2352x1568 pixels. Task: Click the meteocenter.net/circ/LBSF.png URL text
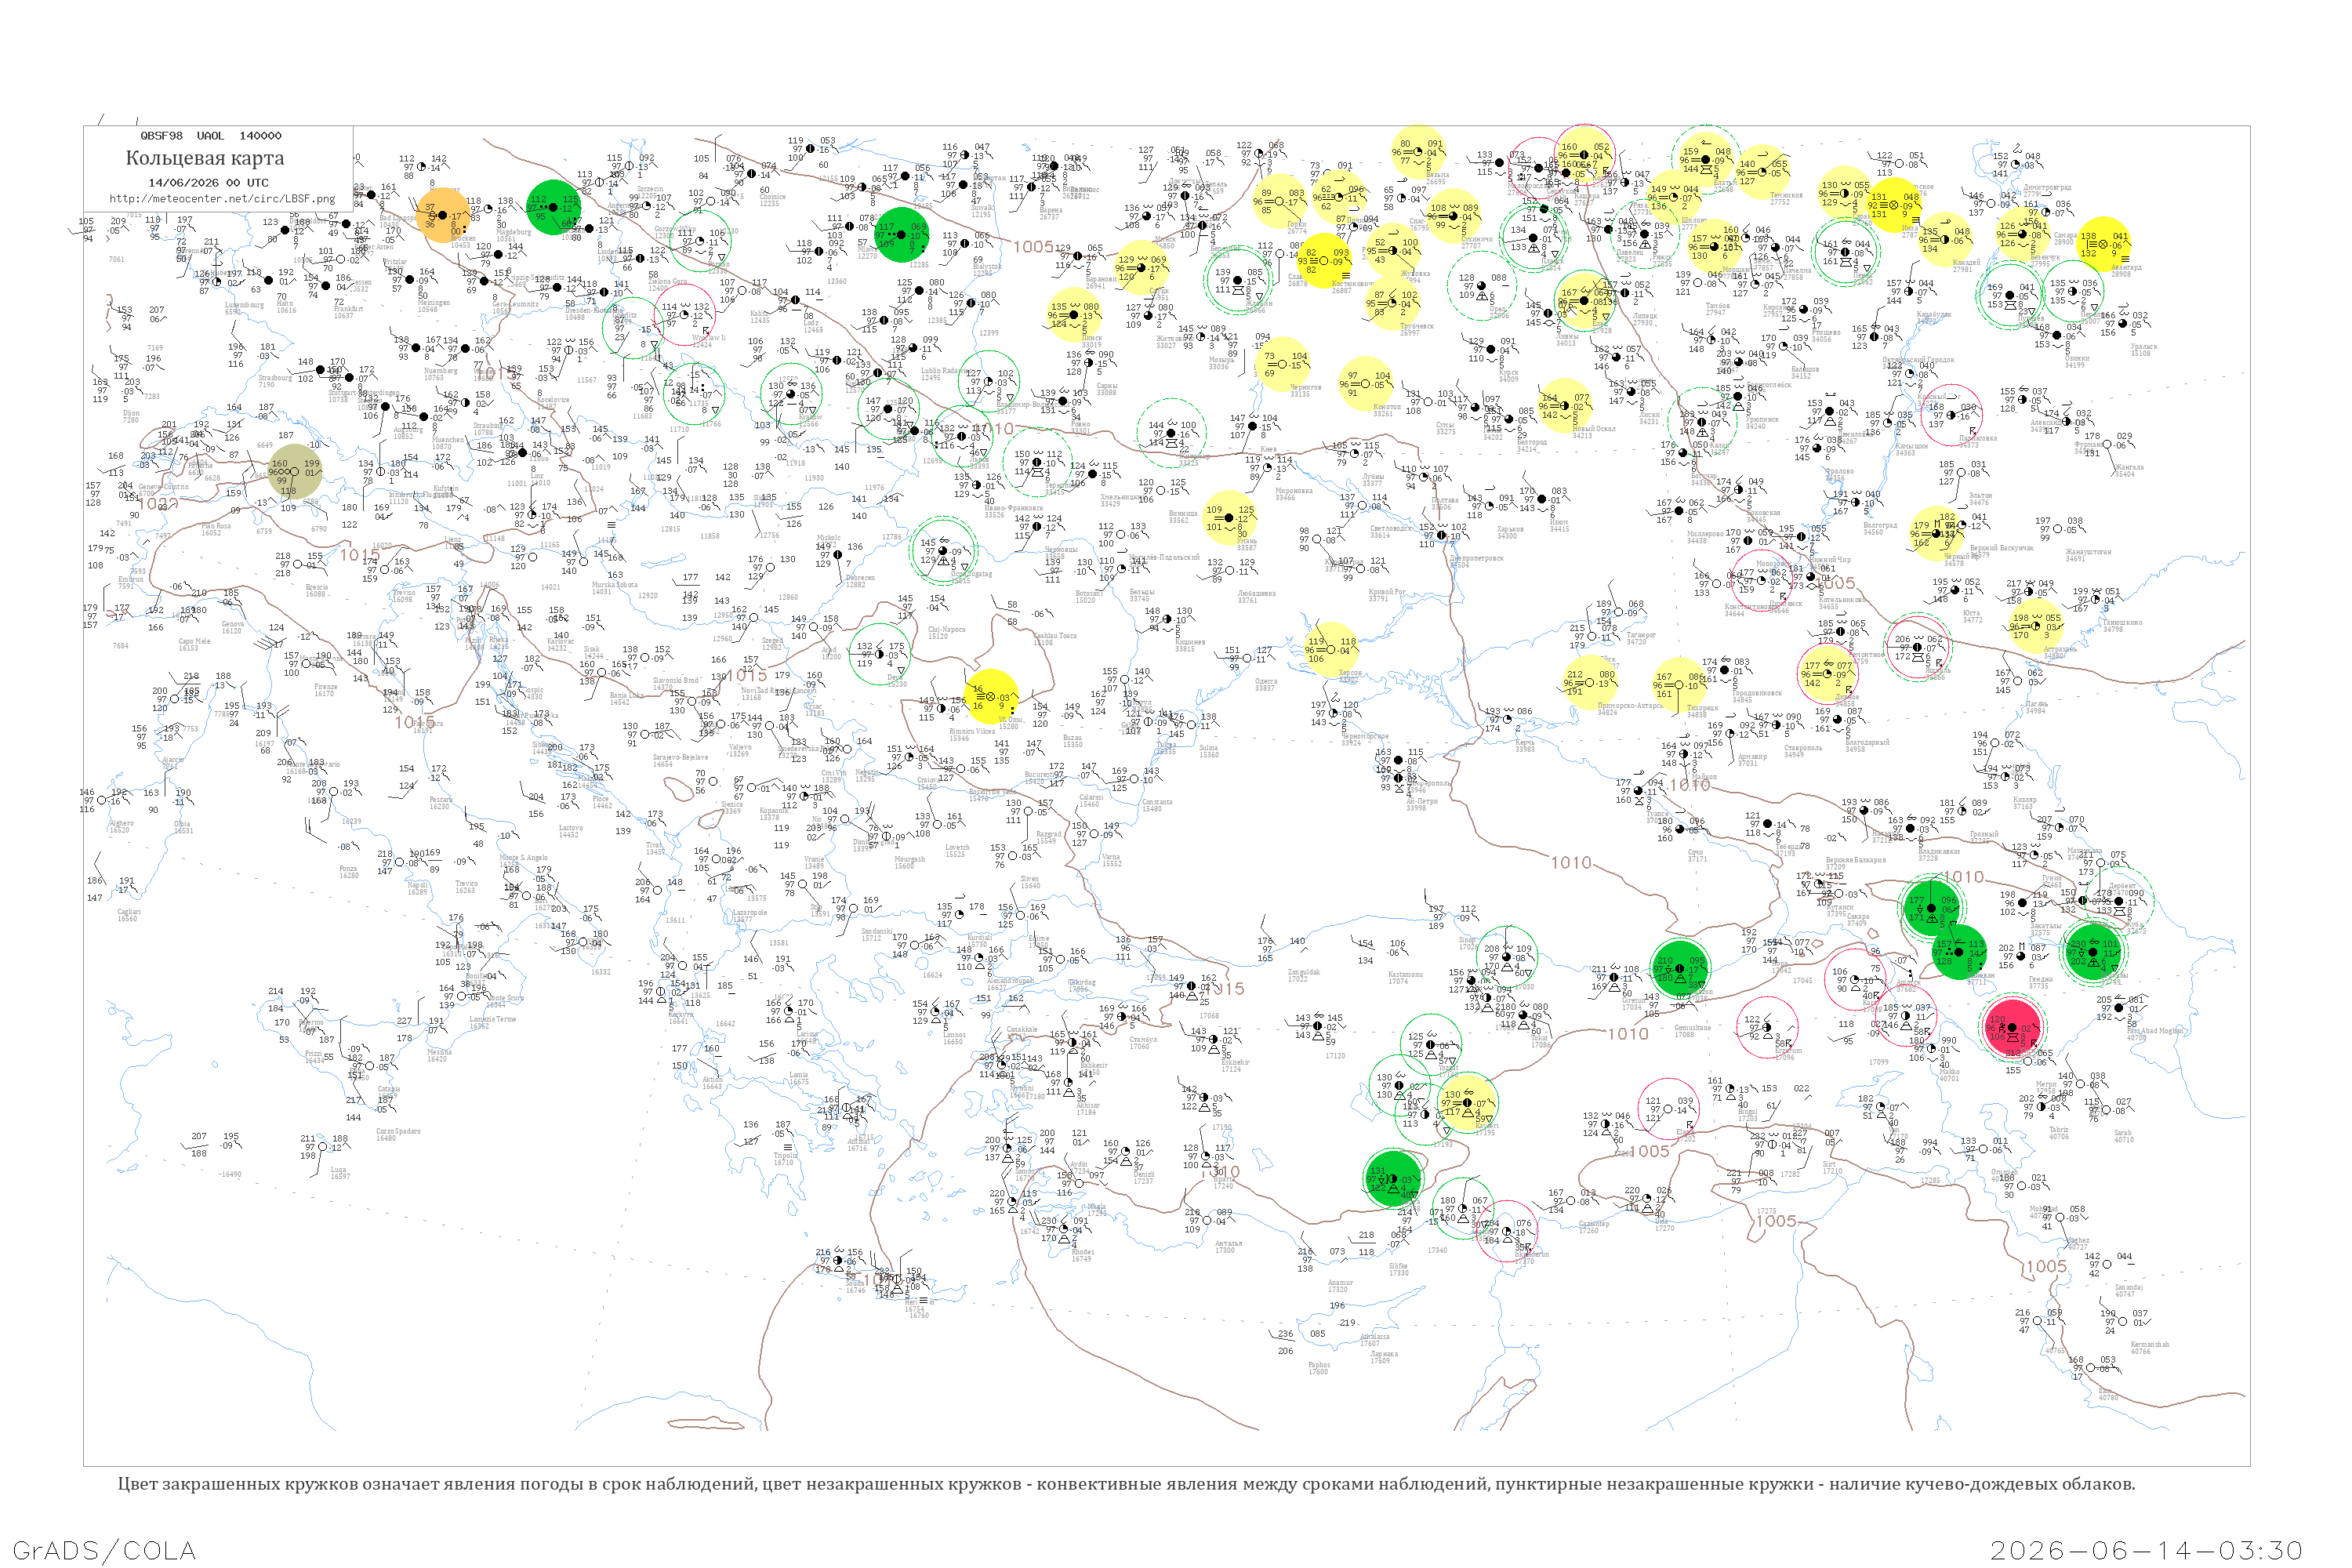222,198
